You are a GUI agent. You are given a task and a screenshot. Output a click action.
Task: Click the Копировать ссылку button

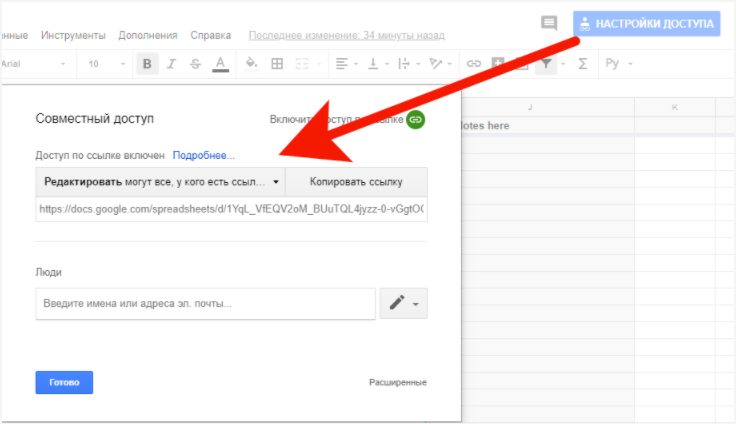(356, 182)
